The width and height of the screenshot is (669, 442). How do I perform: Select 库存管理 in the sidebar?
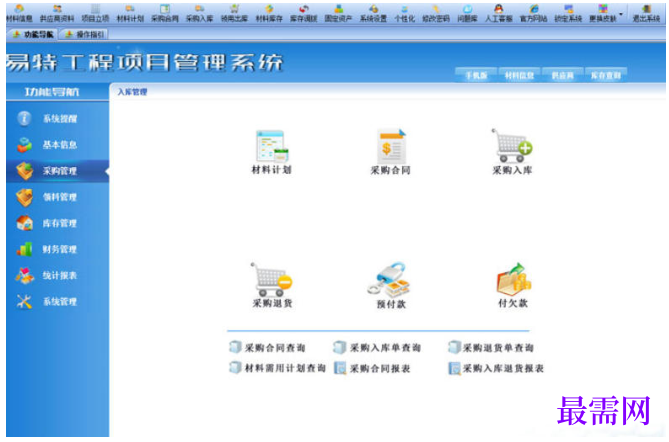point(57,223)
